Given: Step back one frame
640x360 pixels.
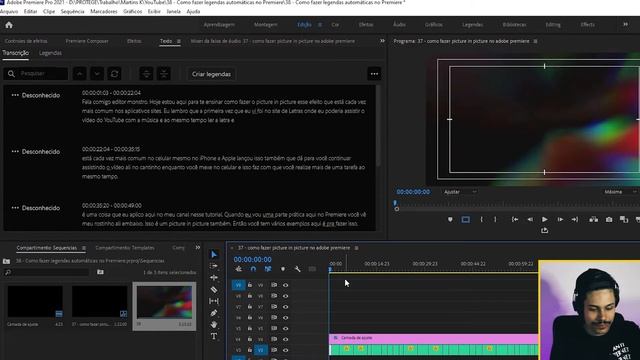Looking at the screenshot, I should (530, 220).
